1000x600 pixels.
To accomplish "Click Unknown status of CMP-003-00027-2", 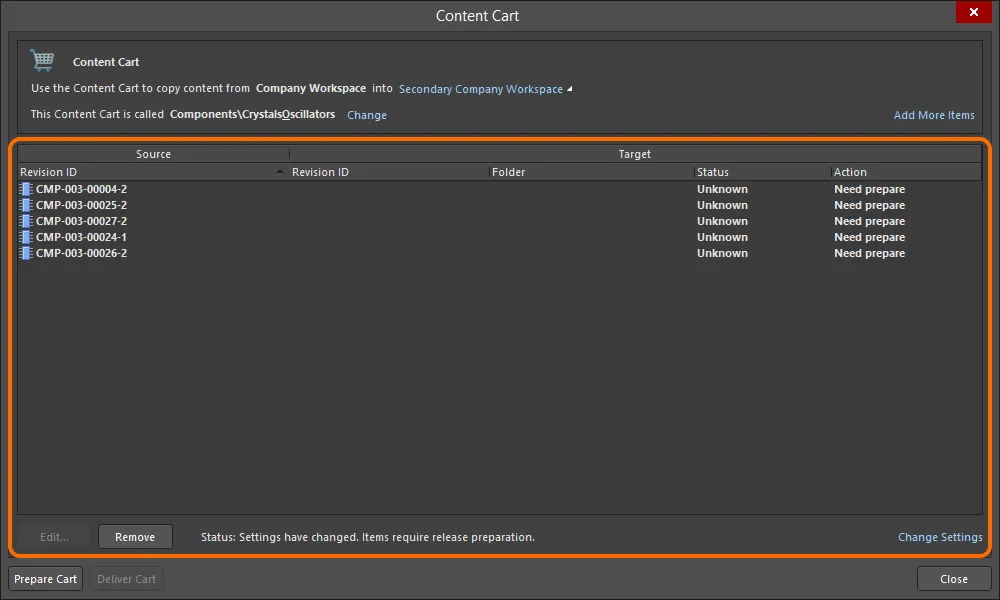I will tap(722, 221).
